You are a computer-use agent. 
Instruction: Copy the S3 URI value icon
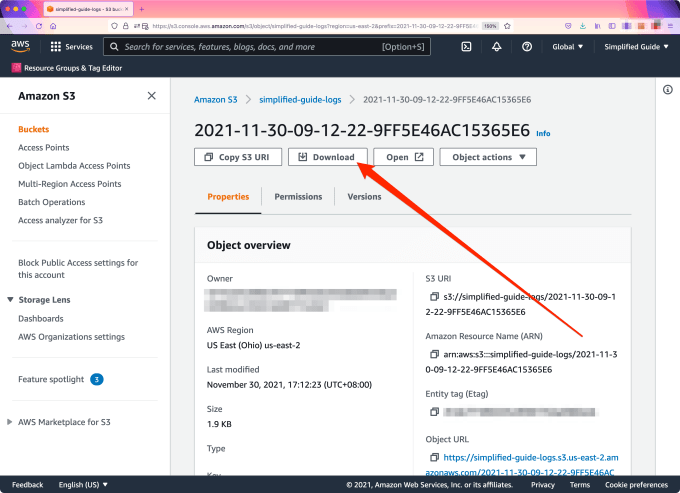click(x=434, y=297)
